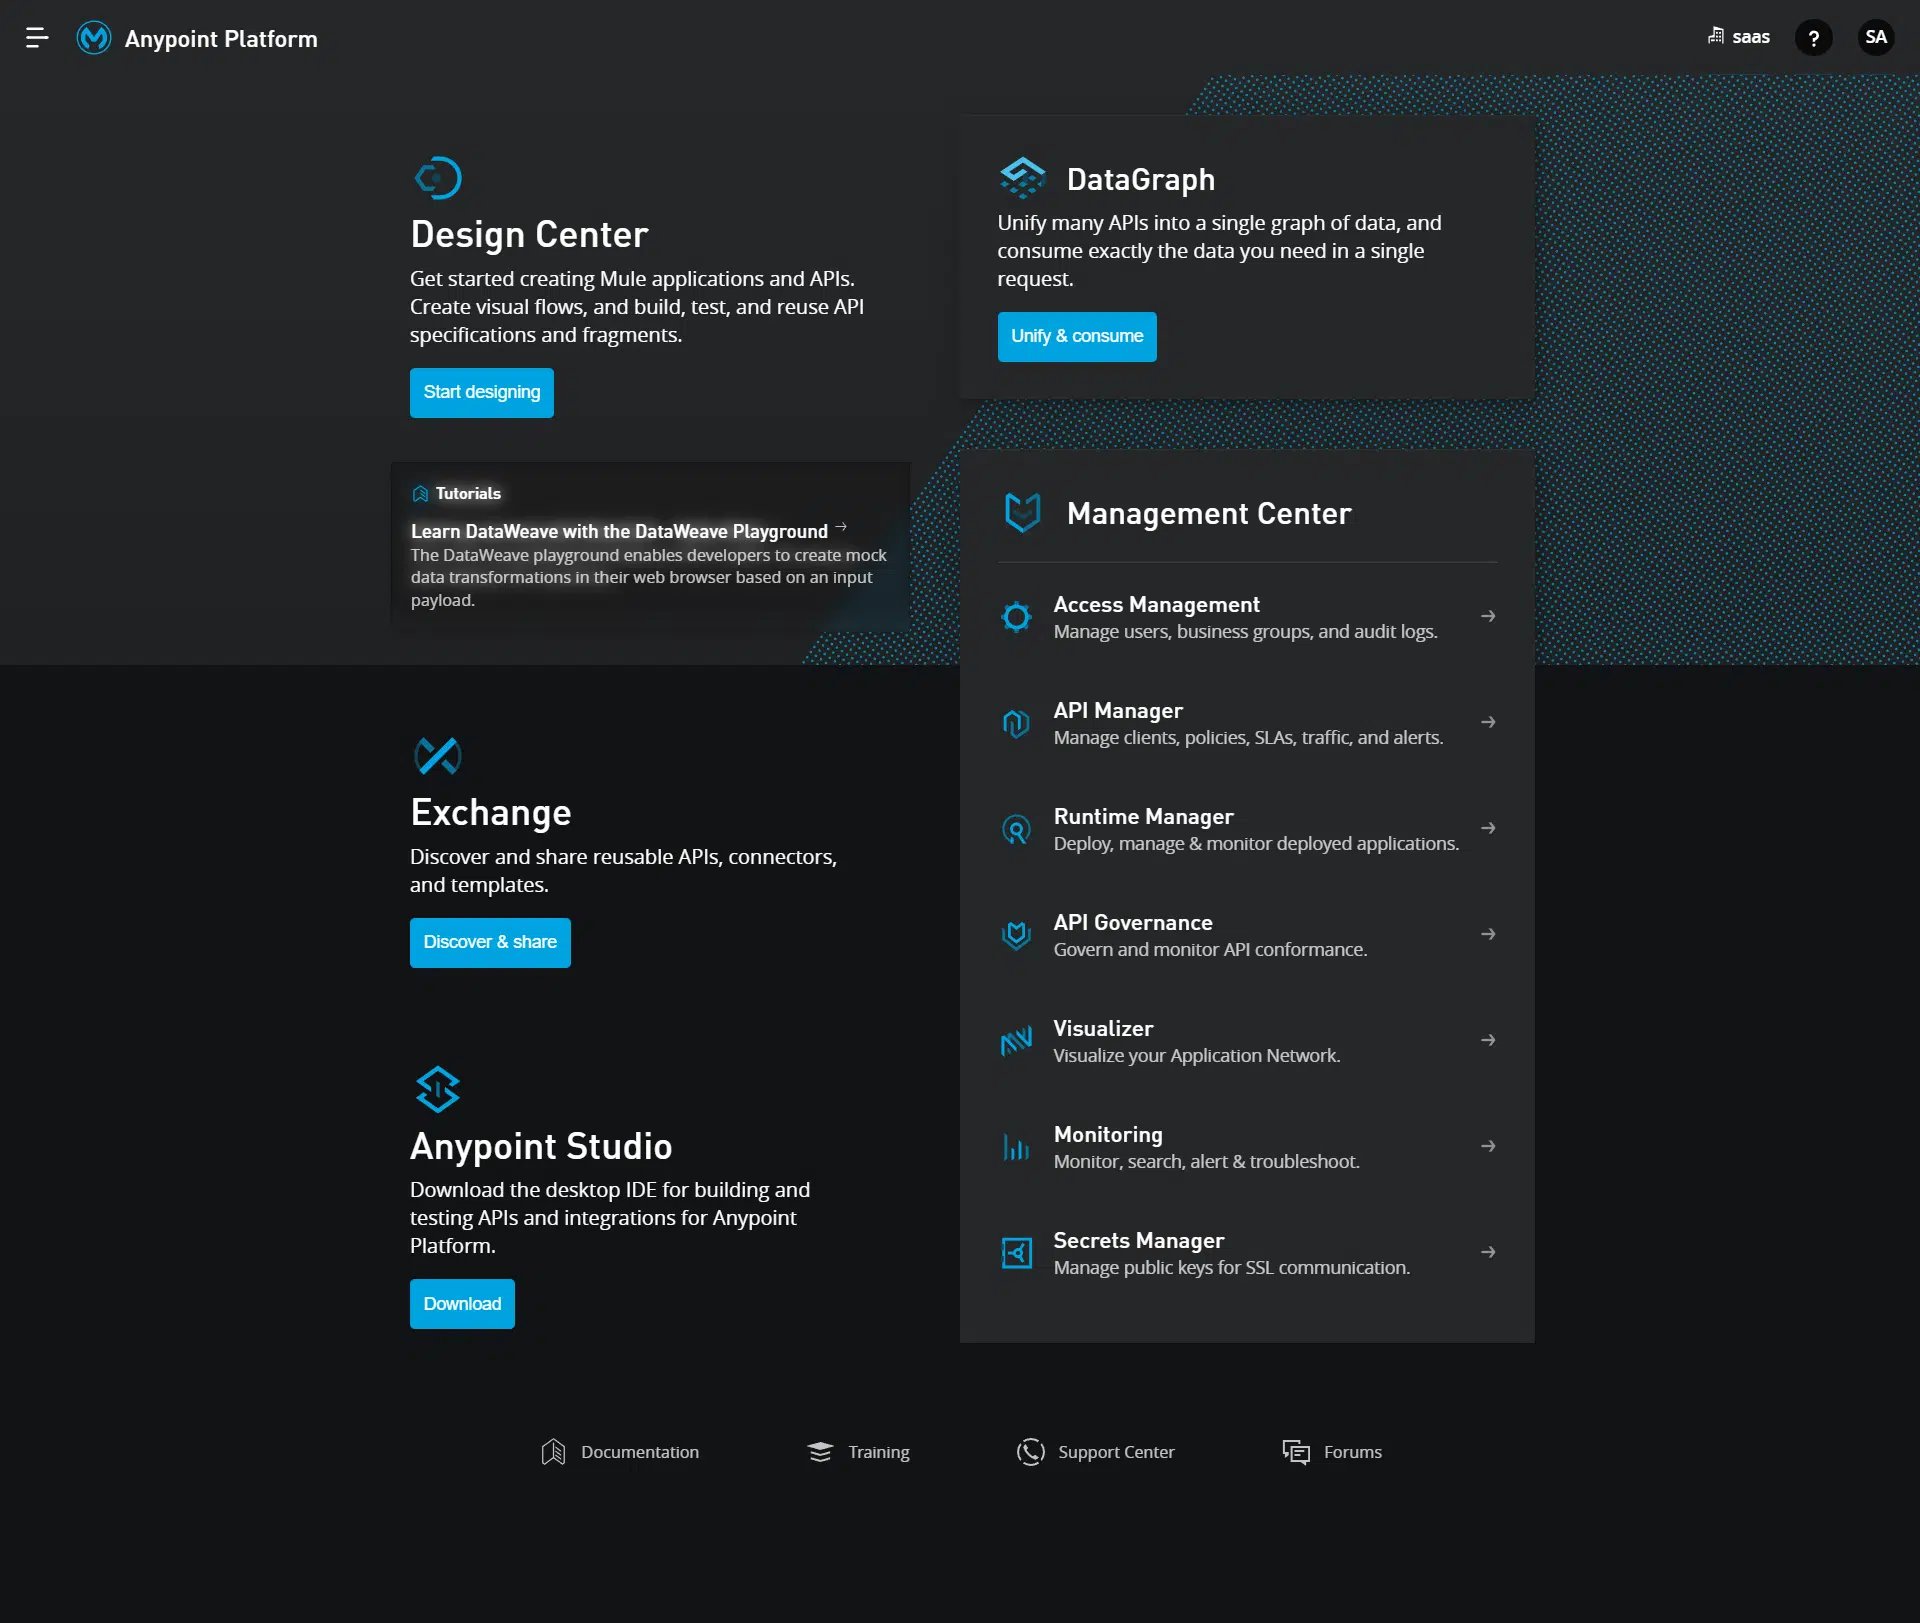Click text 'Monitor, search, alert & troubleshoot.'
1920x1623 pixels.
[1206, 1162]
